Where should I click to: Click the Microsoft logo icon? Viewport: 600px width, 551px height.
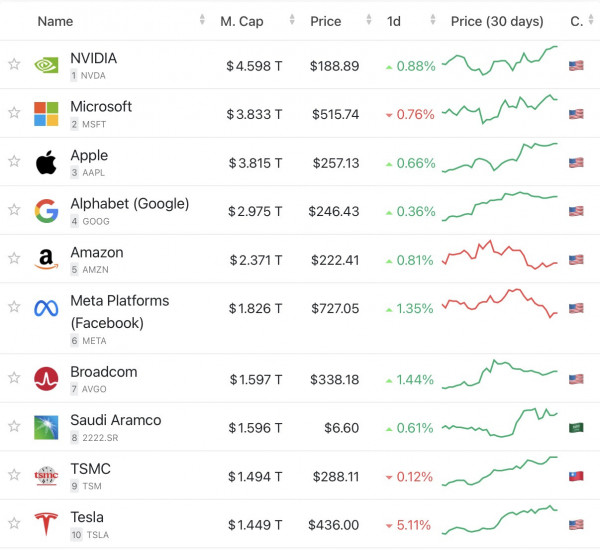click(x=46, y=114)
